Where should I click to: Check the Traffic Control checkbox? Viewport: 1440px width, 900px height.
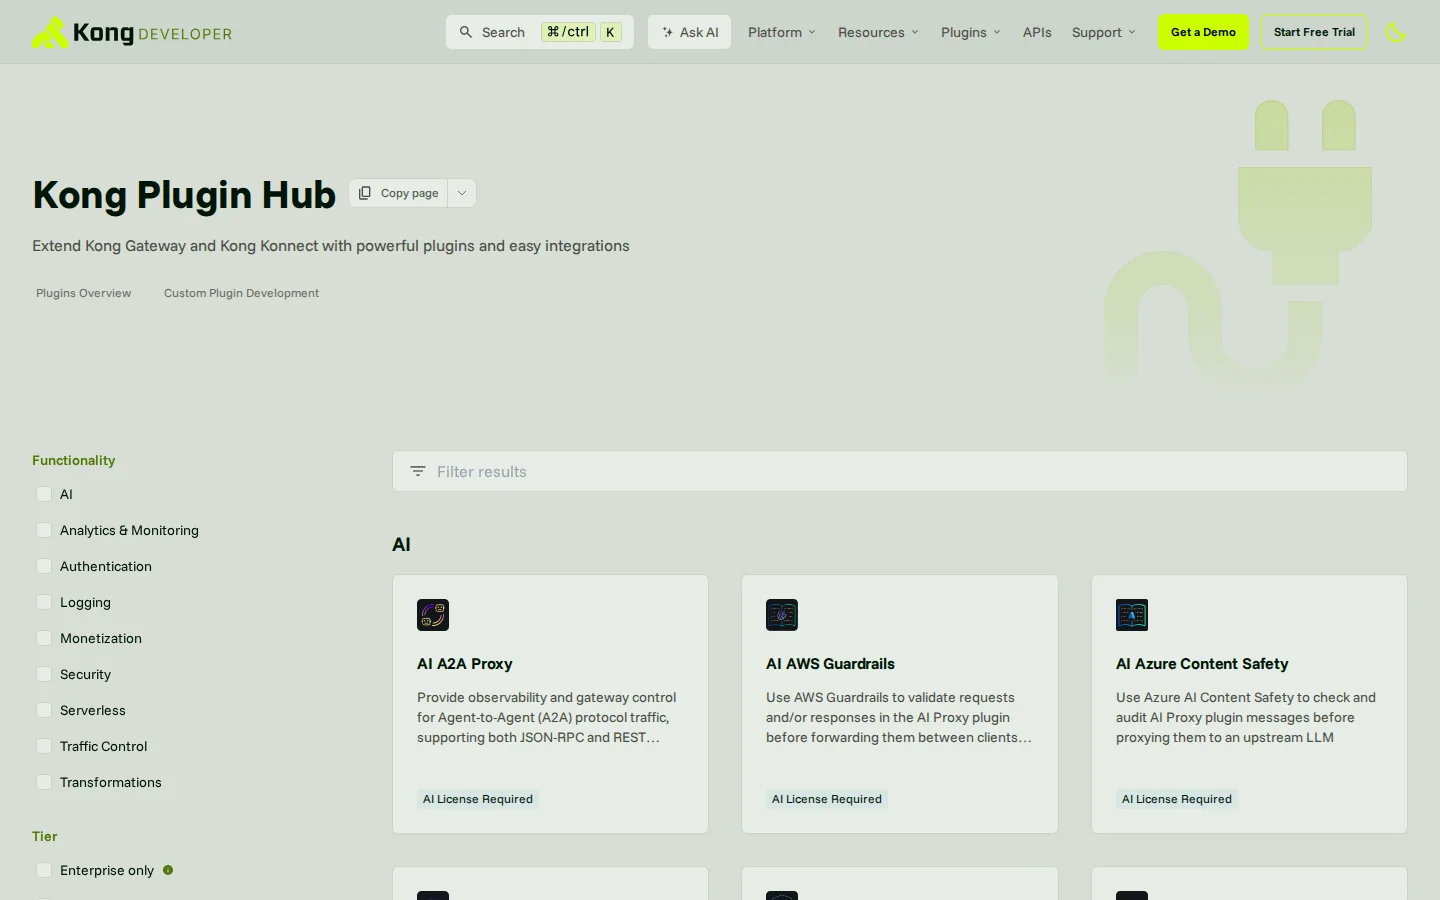point(44,746)
